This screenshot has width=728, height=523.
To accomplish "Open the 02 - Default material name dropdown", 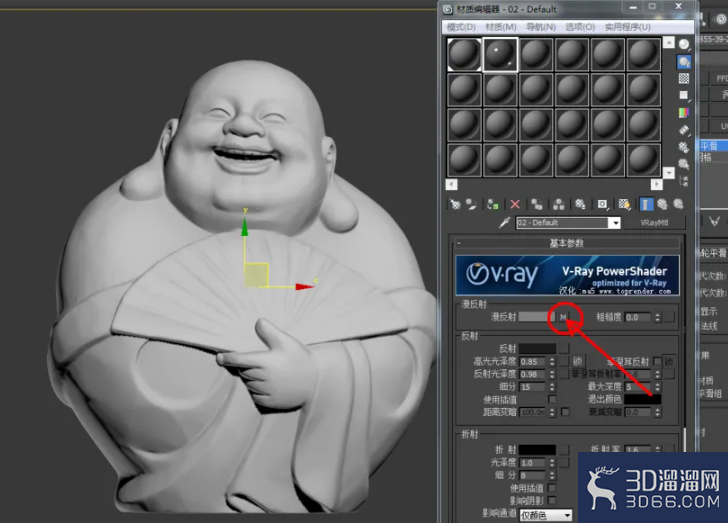I will (615, 223).
